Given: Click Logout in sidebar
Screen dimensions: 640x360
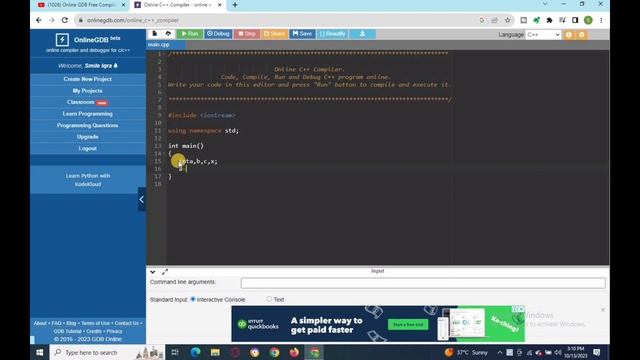Looking at the screenshot, I should [x=88, y=149].
